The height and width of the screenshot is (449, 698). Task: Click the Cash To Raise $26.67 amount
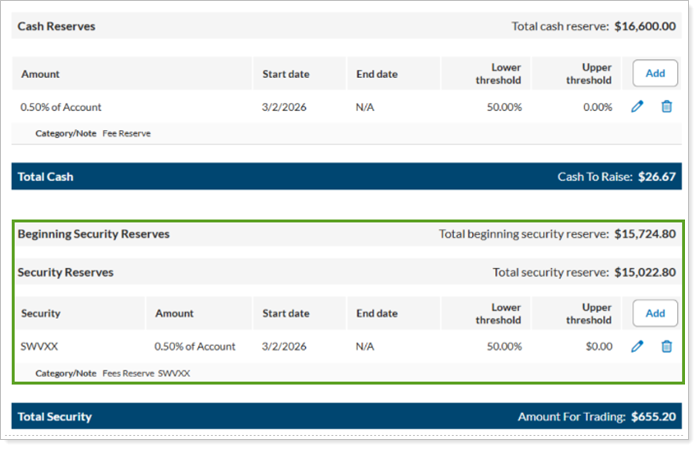658,177
